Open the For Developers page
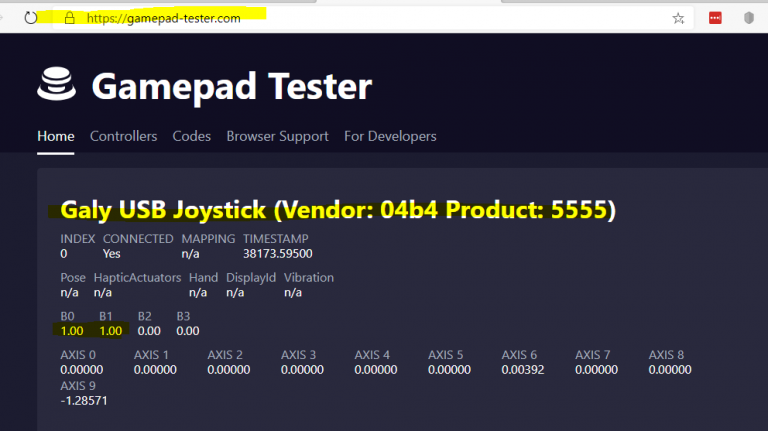 390,136
